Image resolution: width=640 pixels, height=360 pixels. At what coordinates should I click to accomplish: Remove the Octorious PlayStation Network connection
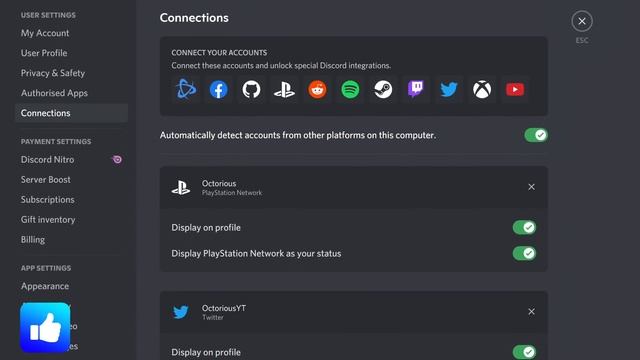[531, 187]
